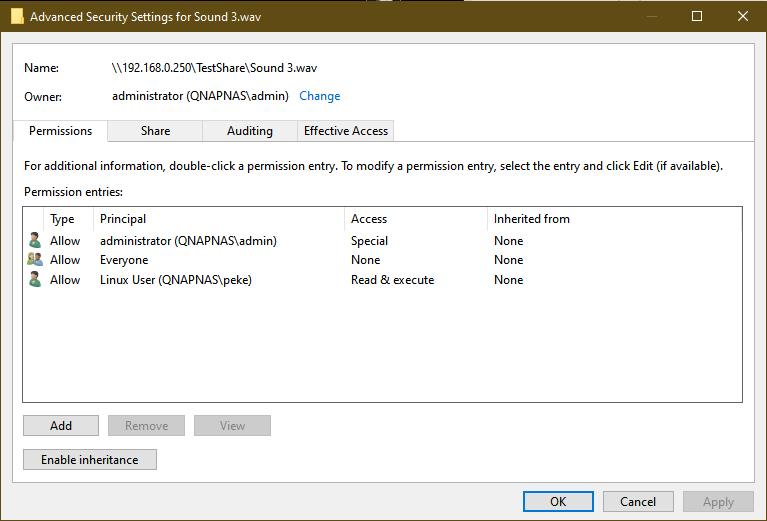Select the Everyone permission entry row
Image resolution: width=767 pixels, height=521 pixels.
(124, 260)
